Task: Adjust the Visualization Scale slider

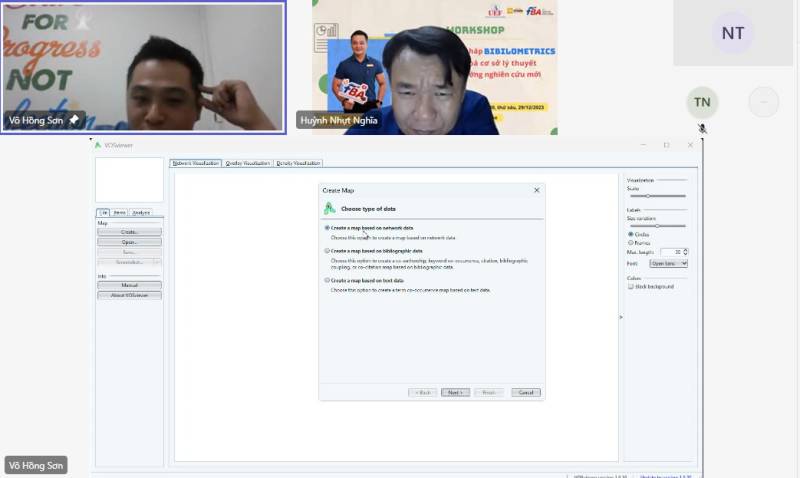Action: 648,196
